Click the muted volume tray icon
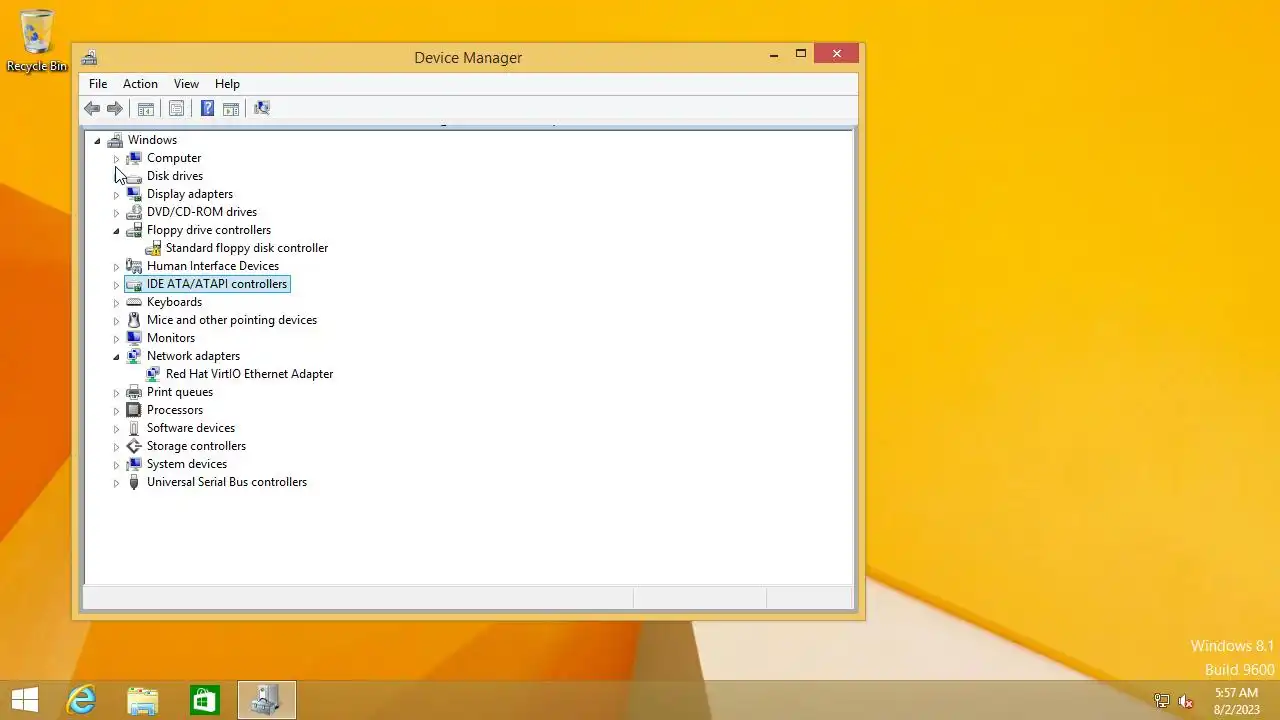 click(1186, 701)
